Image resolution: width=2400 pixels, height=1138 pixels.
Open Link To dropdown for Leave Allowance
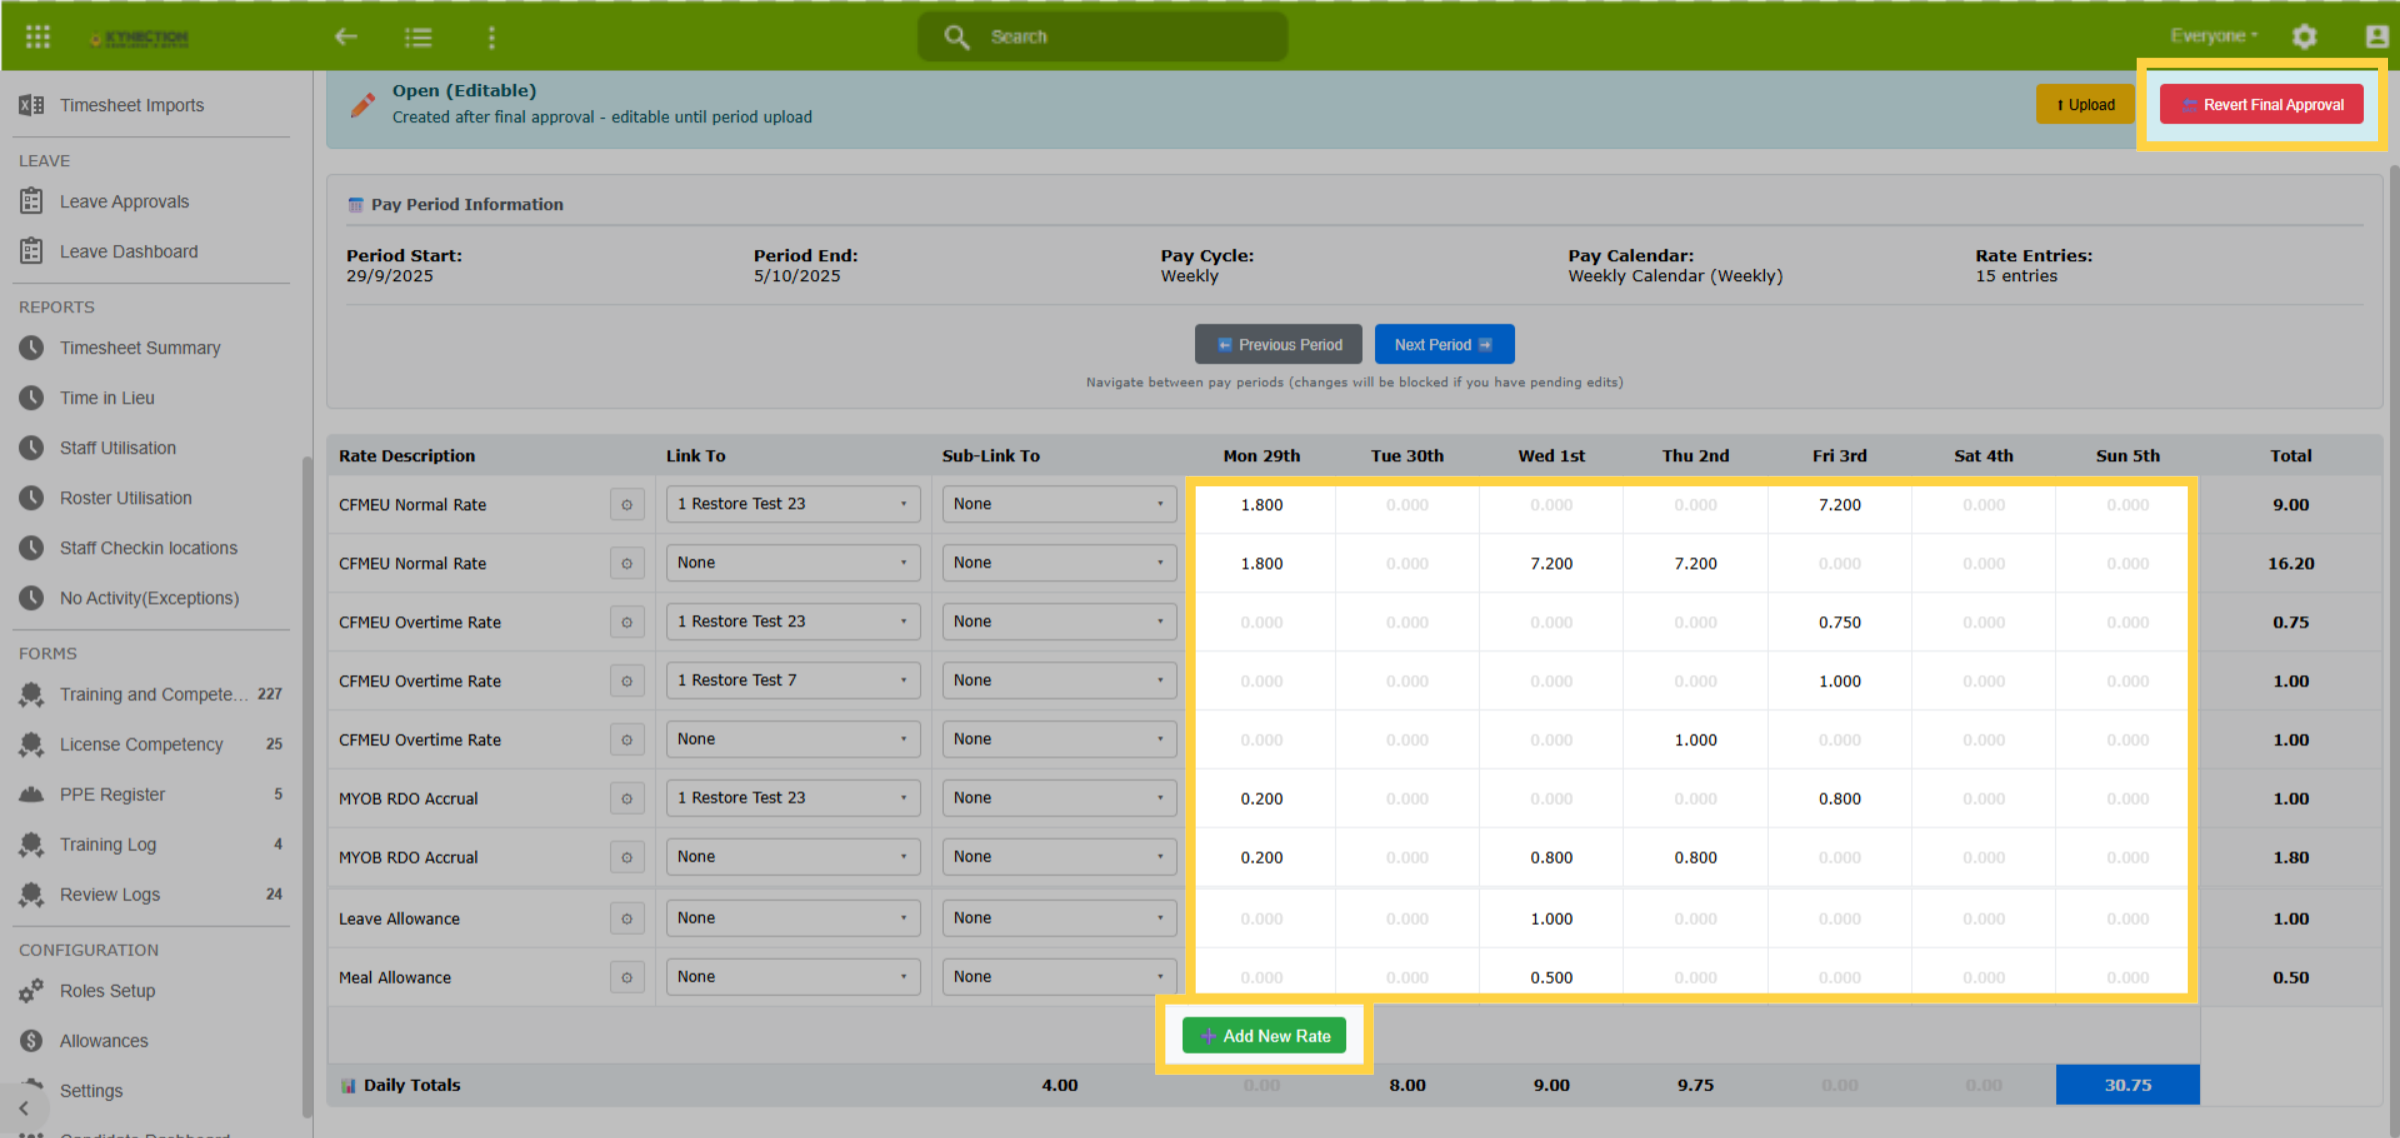click(x=793, y=918)
